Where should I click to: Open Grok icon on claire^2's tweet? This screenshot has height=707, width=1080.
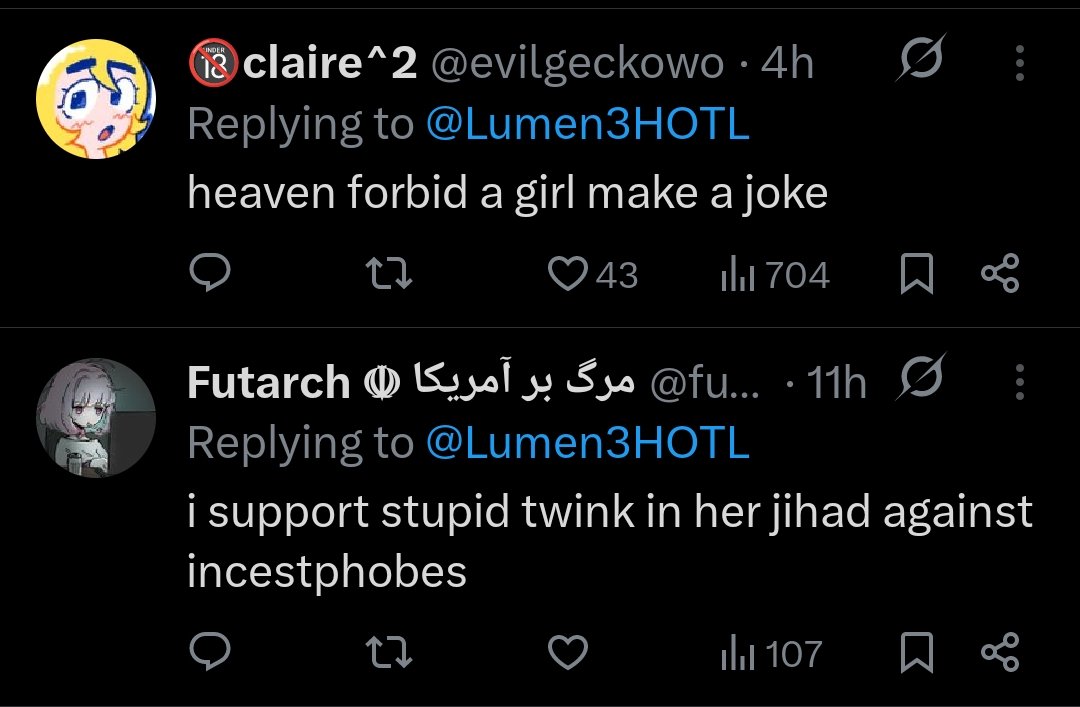[x=919, y=64]
